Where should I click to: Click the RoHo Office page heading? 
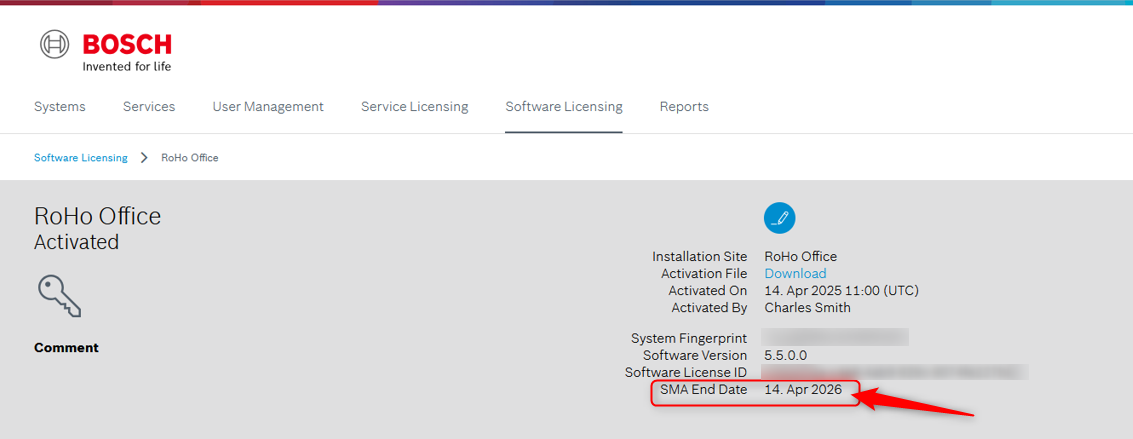(97, 216)
